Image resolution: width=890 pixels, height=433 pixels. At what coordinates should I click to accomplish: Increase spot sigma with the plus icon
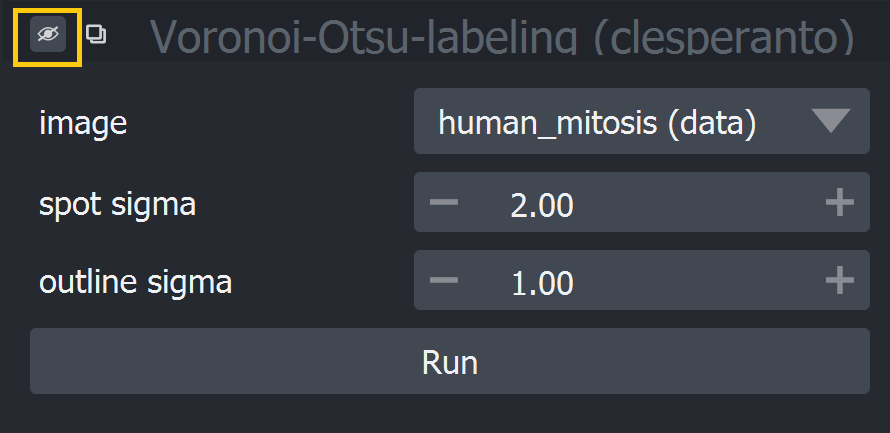(839, 202)
